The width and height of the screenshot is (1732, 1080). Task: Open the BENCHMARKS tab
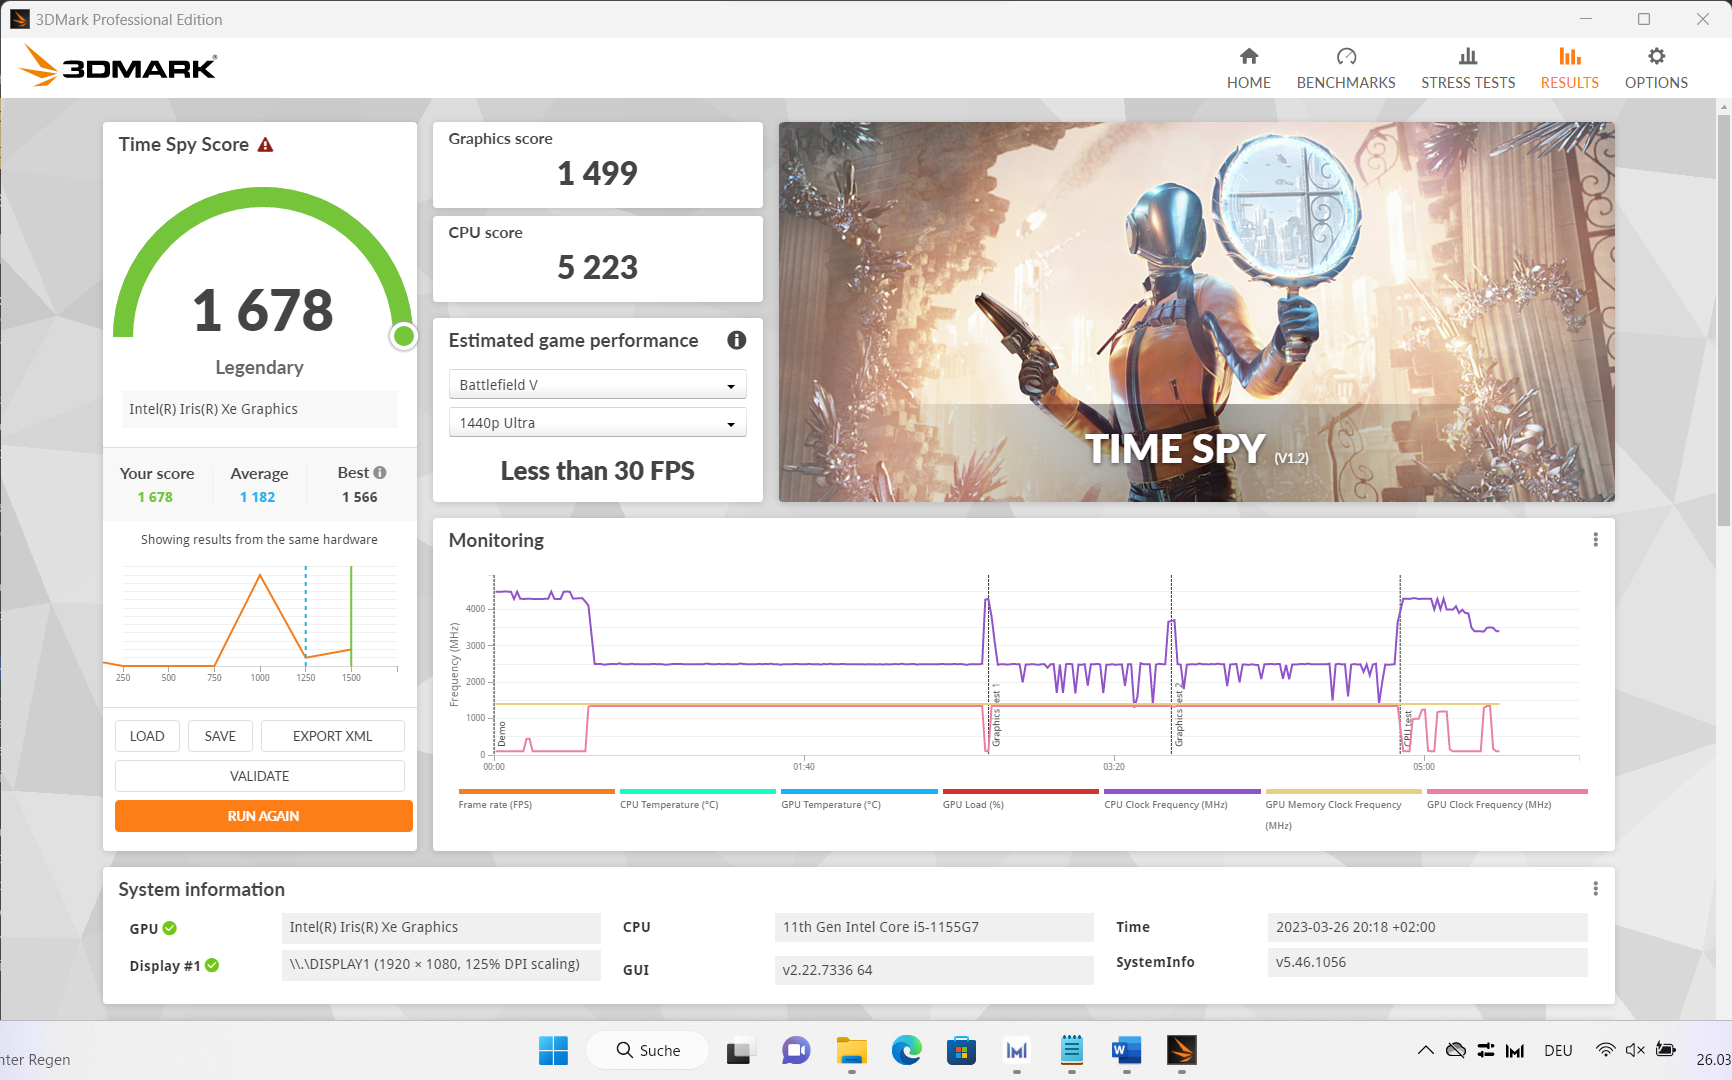tap(1346, 69)
